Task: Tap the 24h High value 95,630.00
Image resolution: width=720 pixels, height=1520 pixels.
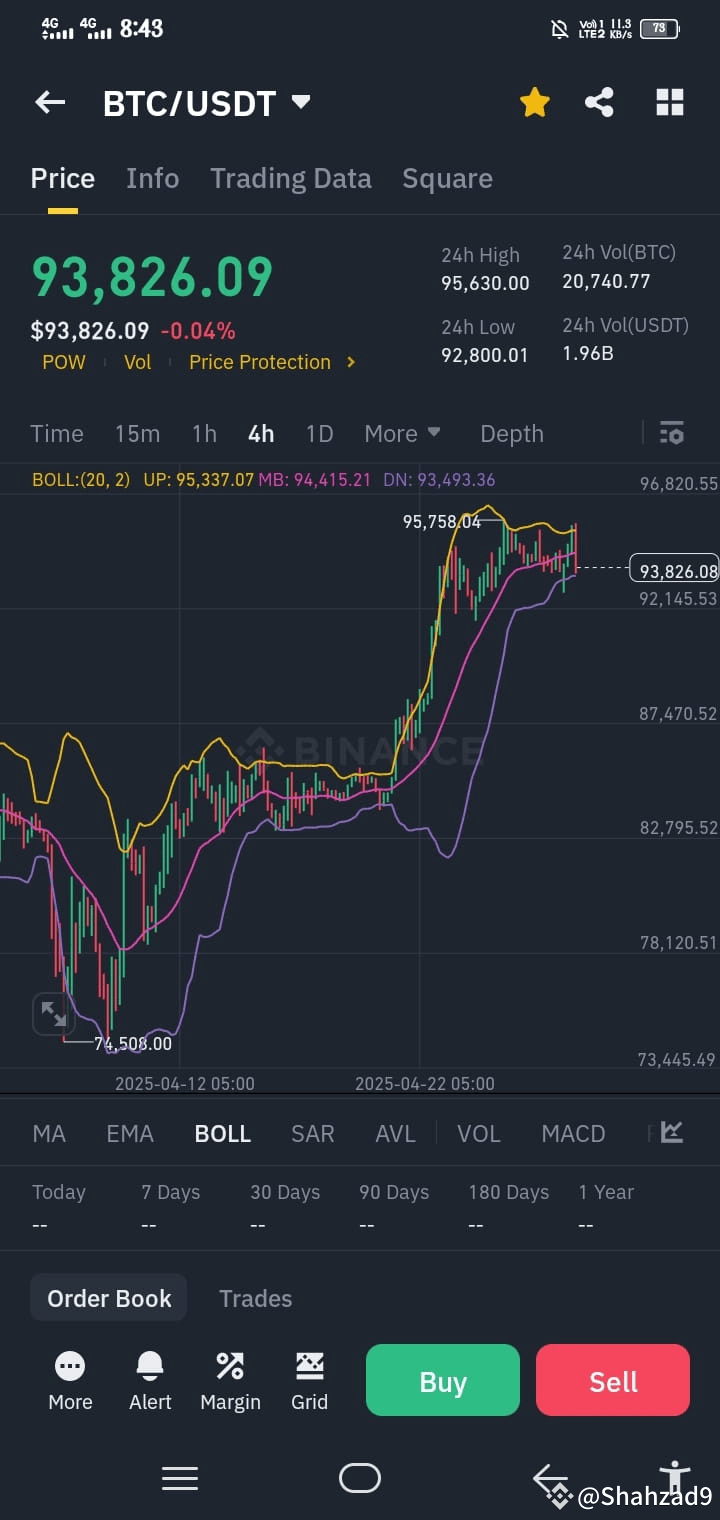Action: point(485,283)
